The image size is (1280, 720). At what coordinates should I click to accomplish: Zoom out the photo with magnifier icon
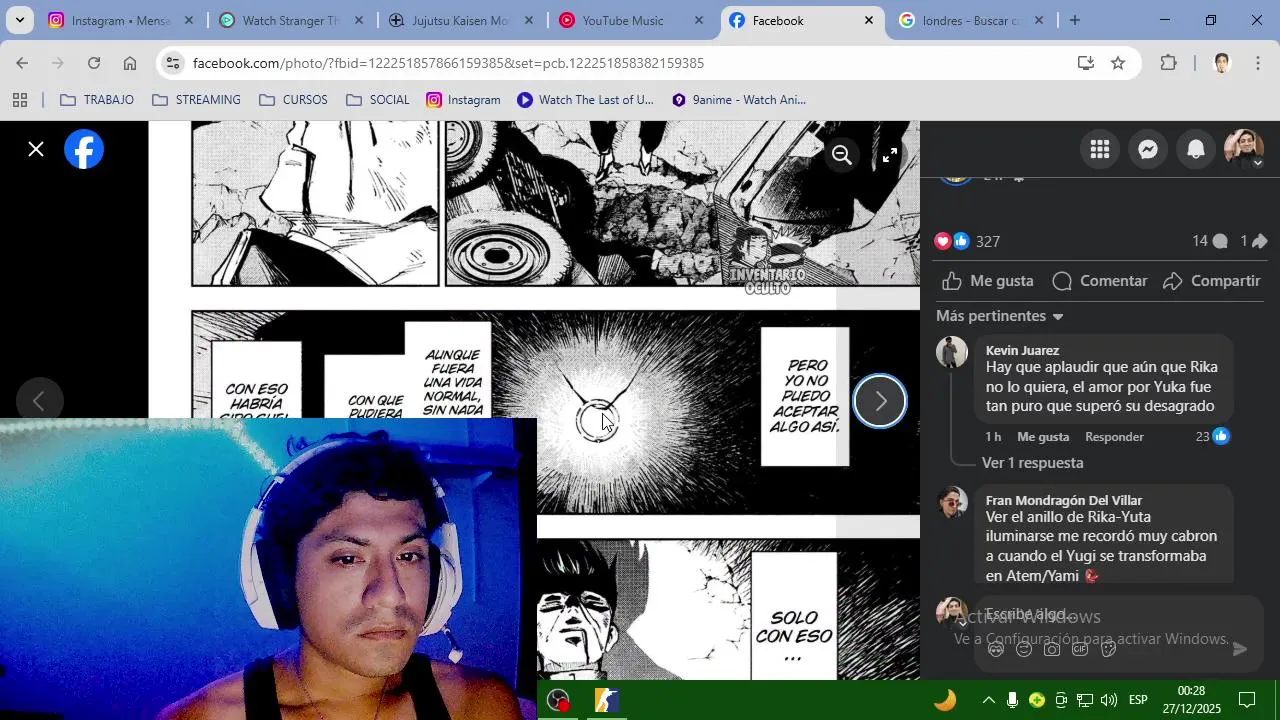pyautogui.click(x=842, y=155)
